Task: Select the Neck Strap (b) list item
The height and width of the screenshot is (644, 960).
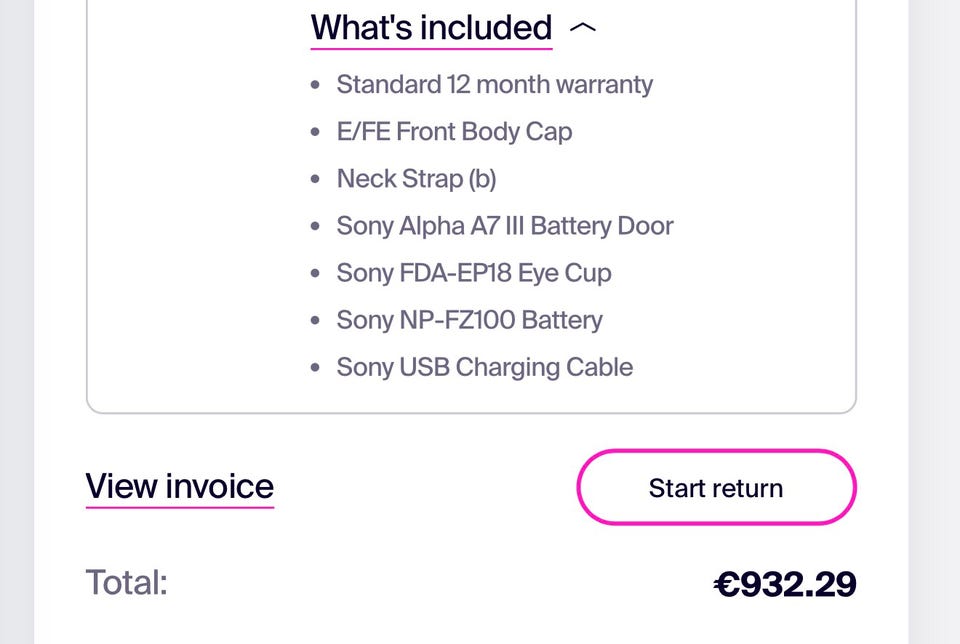Action: (x=416, y=179)
